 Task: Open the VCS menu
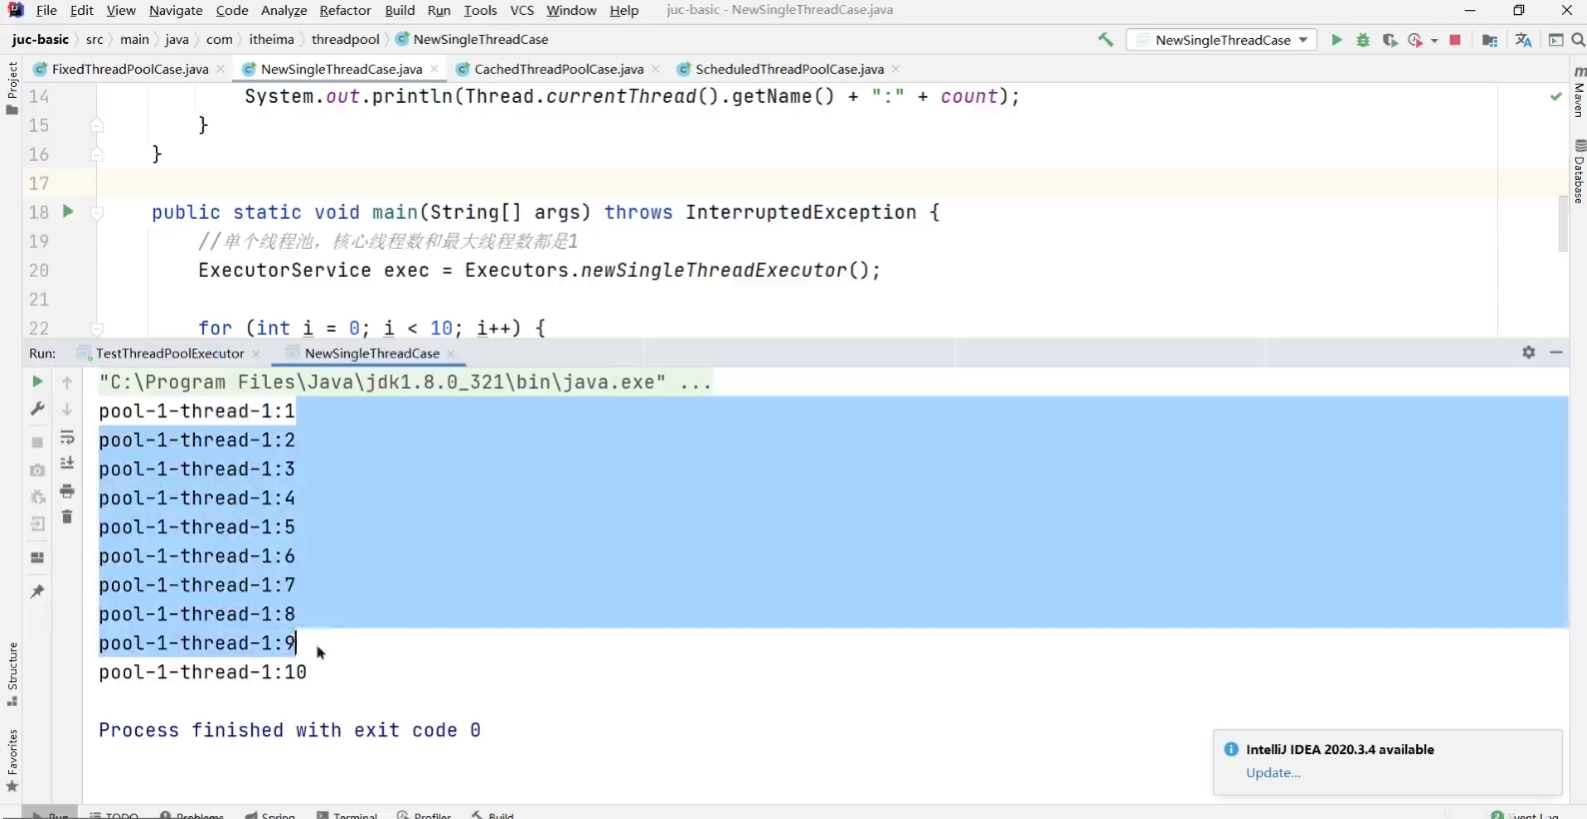[x=521, y=10]
